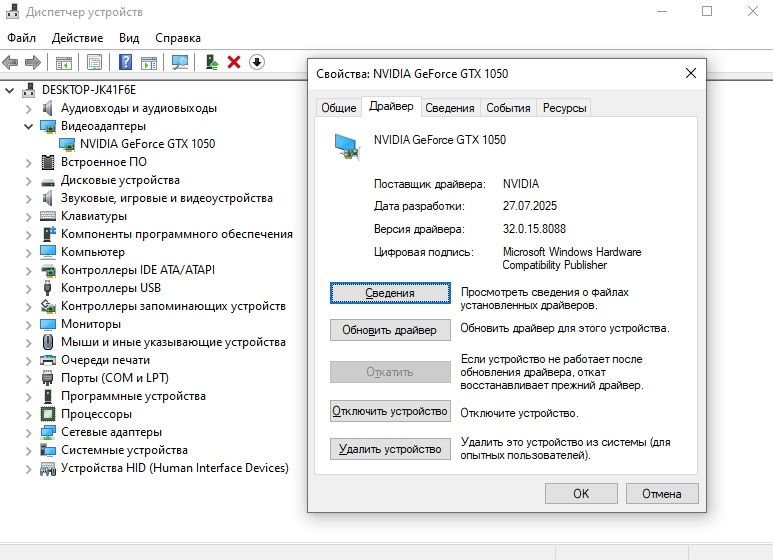Open the Вид menu
Image resolution: width=773 pixels, height=560 pixels.
click(129, 38)
